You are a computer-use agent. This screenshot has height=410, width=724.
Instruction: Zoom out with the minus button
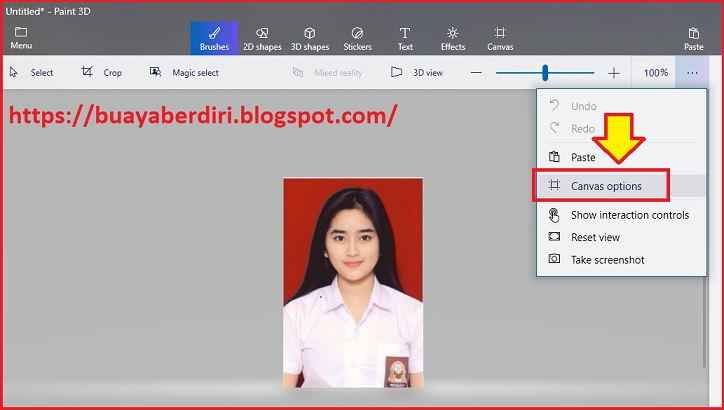(x=477, y=72)
